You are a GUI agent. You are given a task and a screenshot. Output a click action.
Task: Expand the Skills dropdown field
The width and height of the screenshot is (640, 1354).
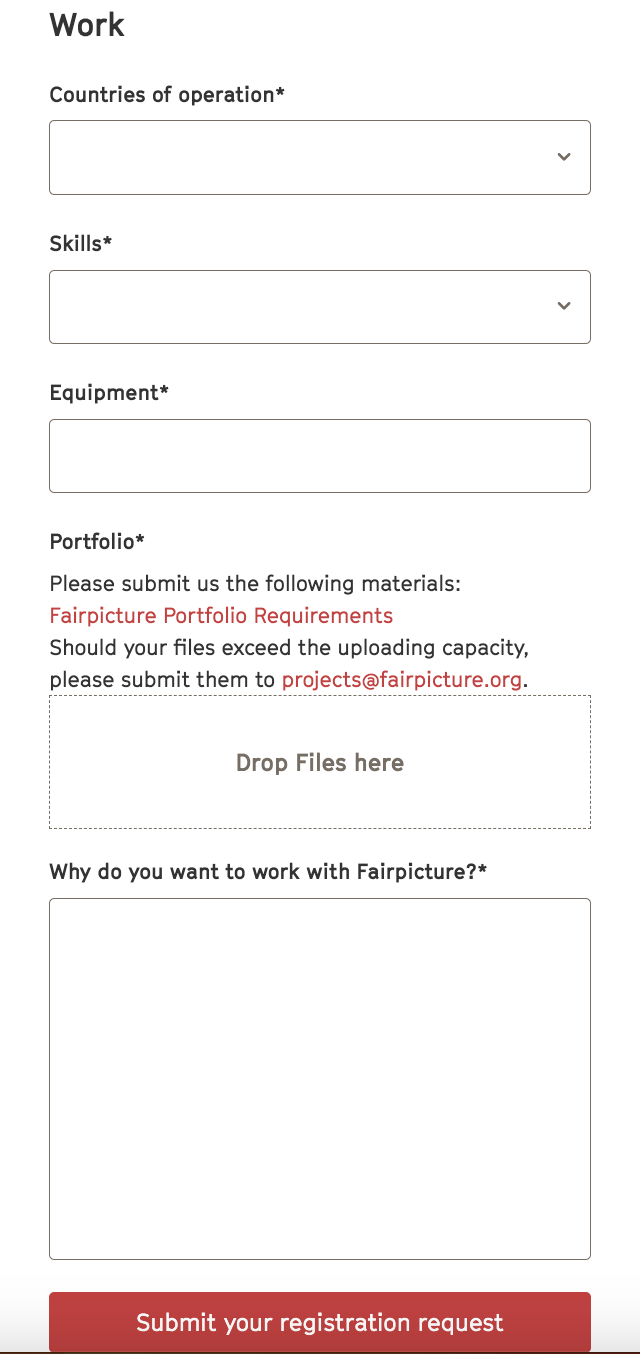pyautogui.click(x=320, y=306)
